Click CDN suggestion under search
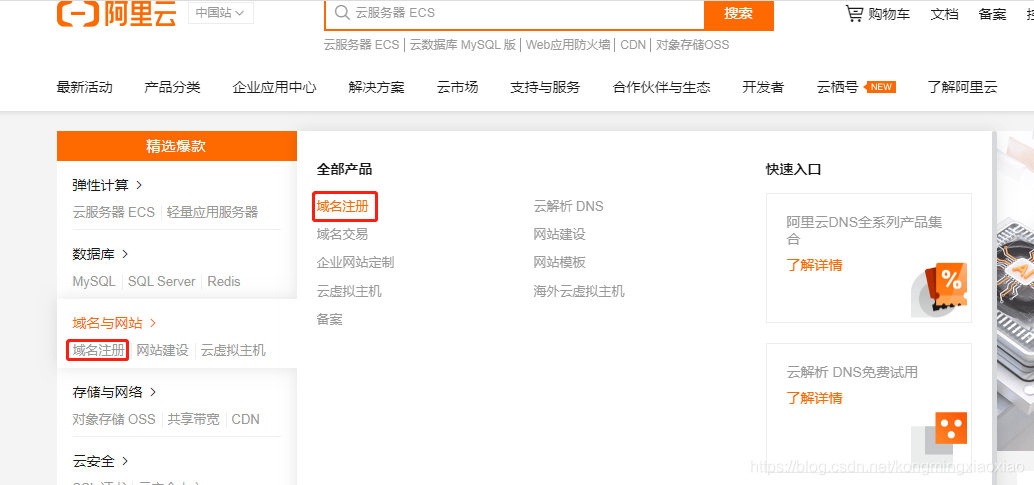This screenshot has width=1034, height=485. pos(633,45)
